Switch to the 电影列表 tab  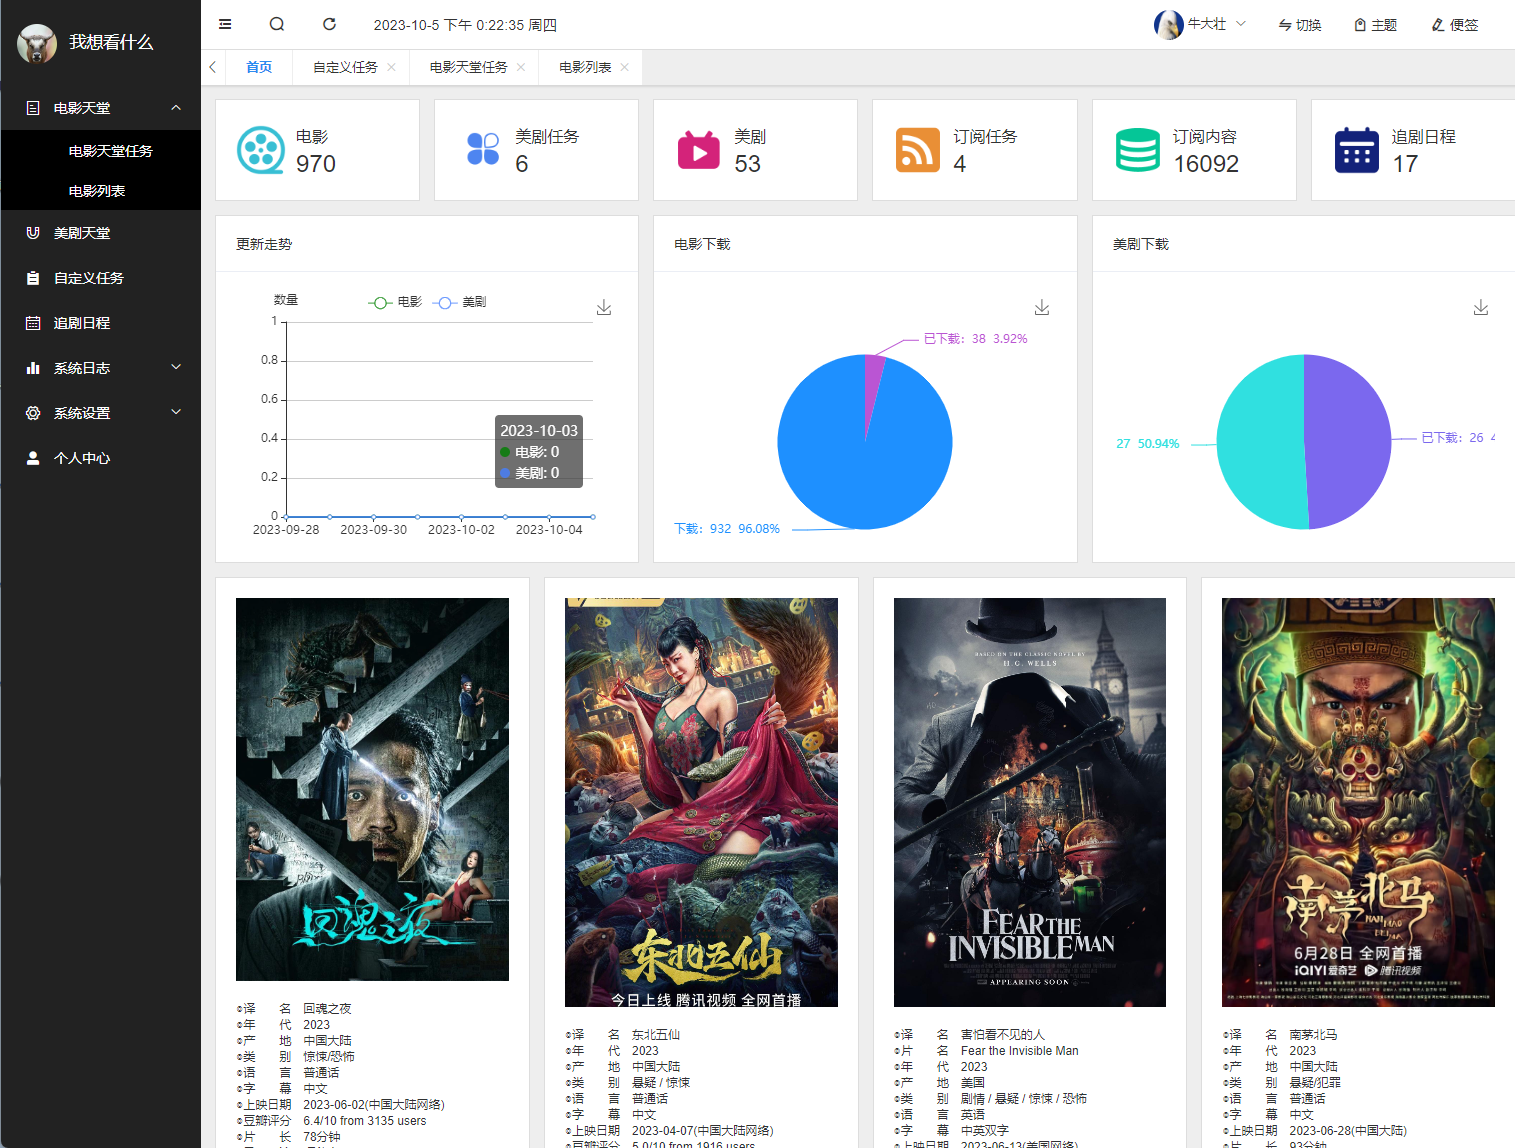click(585, 67)
